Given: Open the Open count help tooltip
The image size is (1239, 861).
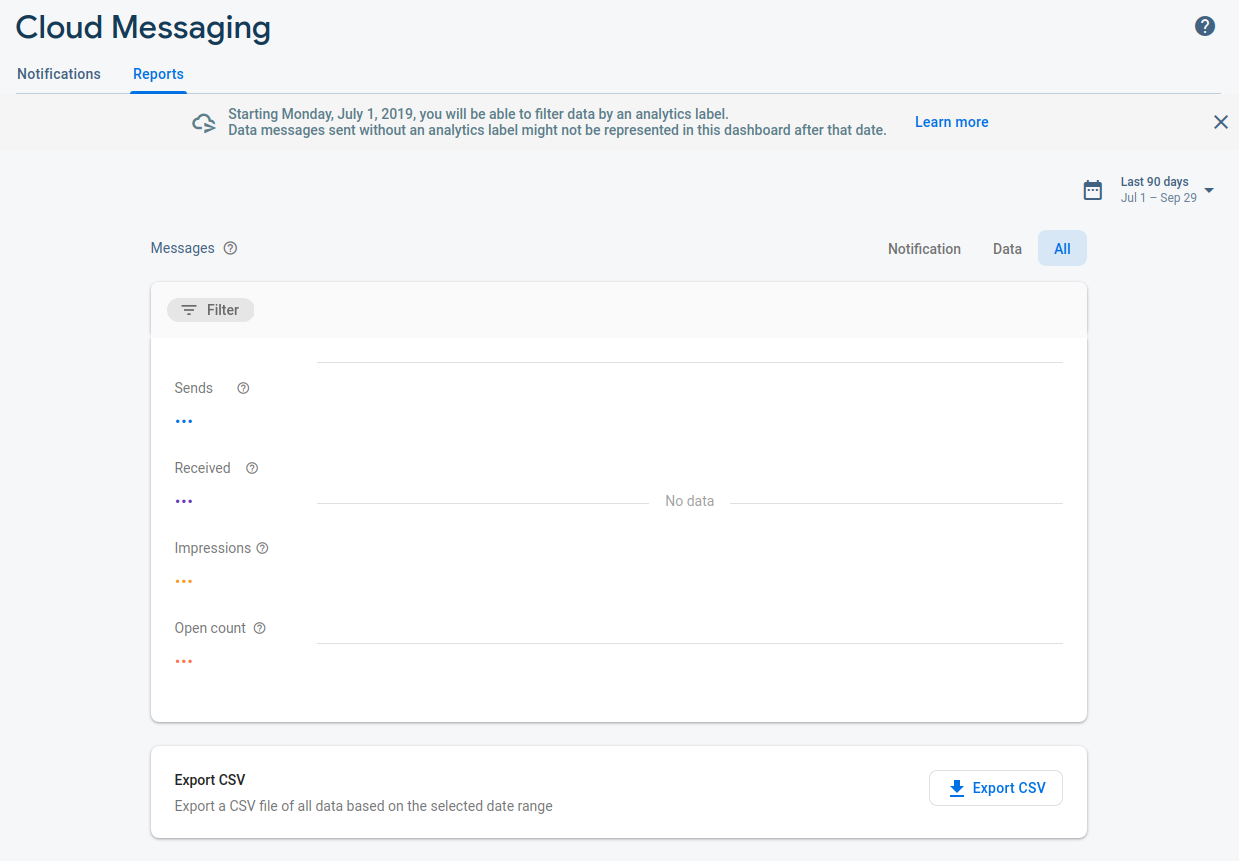Looking at the screenshot, I should point(259,627).
